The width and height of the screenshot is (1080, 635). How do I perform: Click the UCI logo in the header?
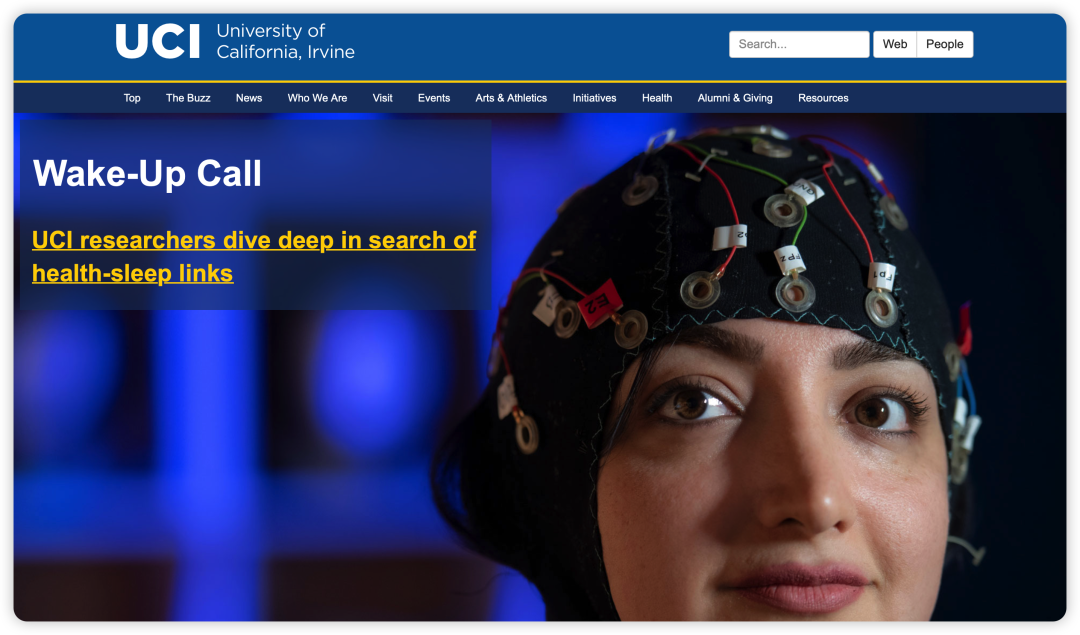tap(158, 41)
